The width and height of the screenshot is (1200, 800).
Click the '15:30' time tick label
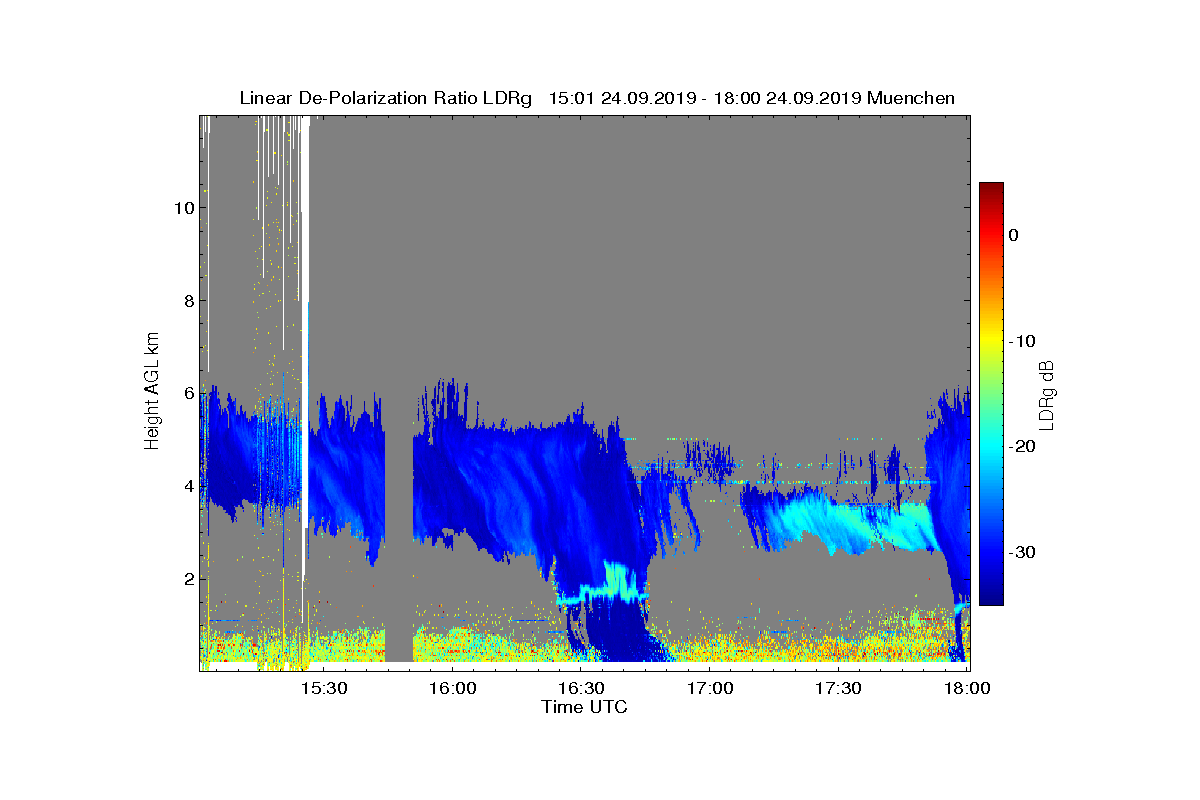click(x=326, y=688)
